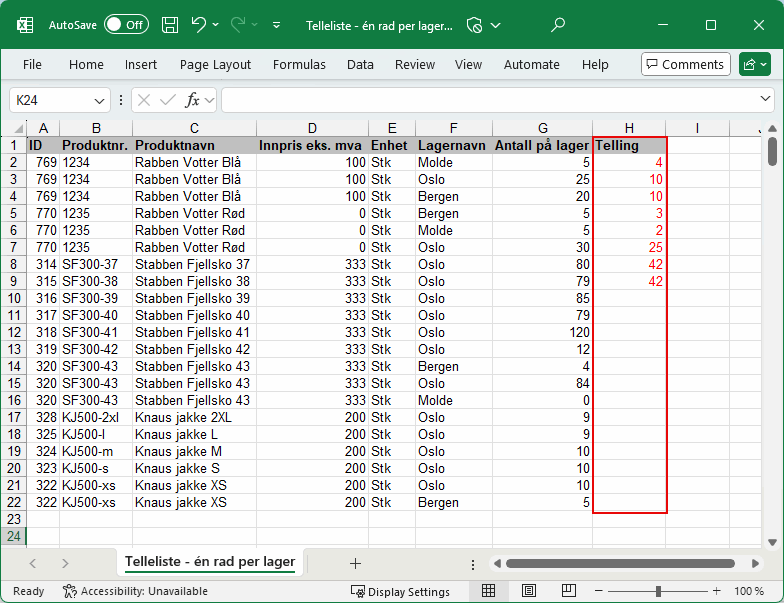Open the Formulas ribbon tab
The width and height of the screenshot is (784, 603).
click(299, 64)
